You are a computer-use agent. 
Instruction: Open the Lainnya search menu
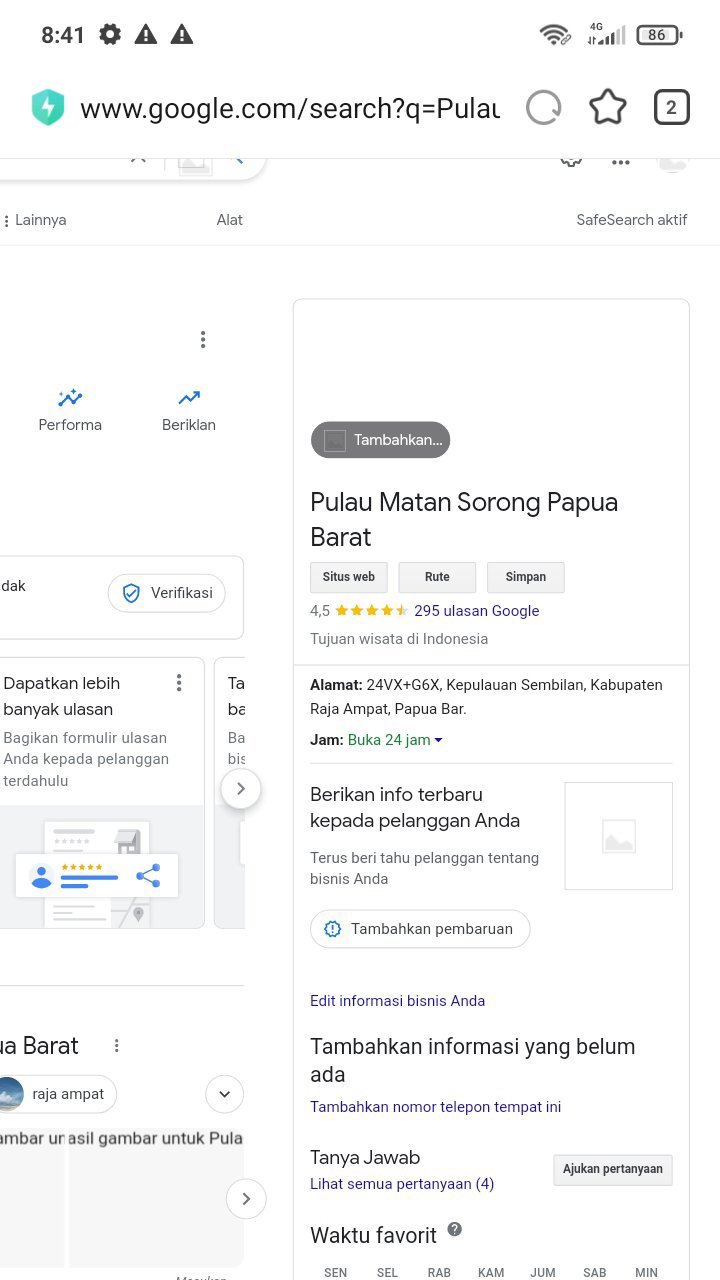click(35, 220)
